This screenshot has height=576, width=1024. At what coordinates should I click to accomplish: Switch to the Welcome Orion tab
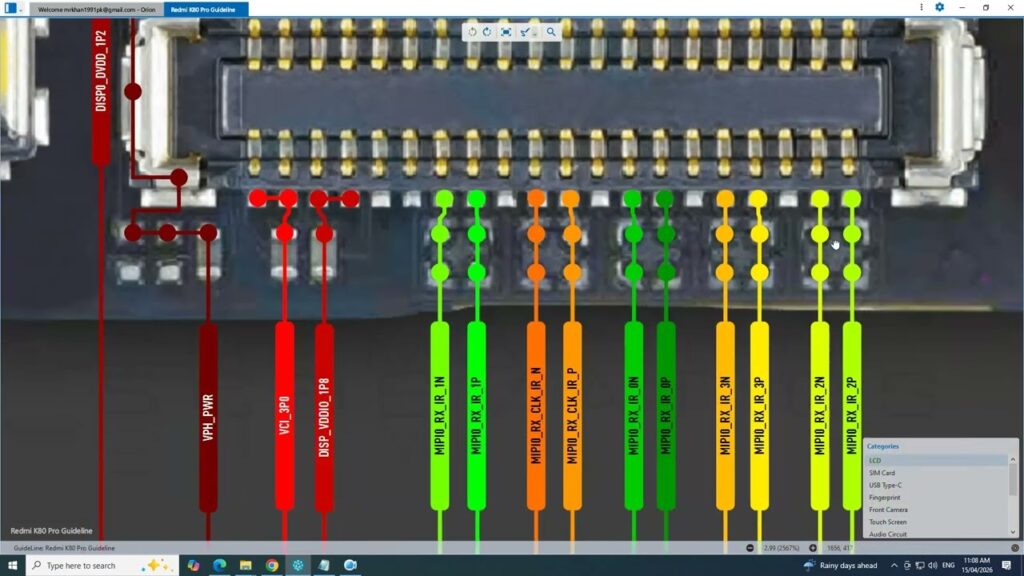click(97, 9)
